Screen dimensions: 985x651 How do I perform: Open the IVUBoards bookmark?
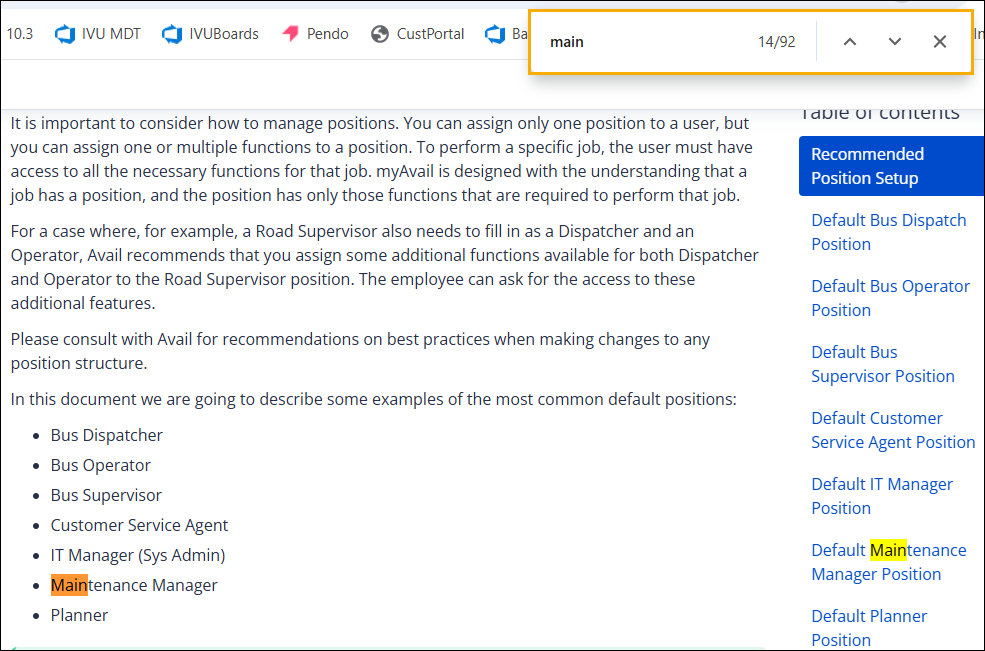(x=210, y=34)
